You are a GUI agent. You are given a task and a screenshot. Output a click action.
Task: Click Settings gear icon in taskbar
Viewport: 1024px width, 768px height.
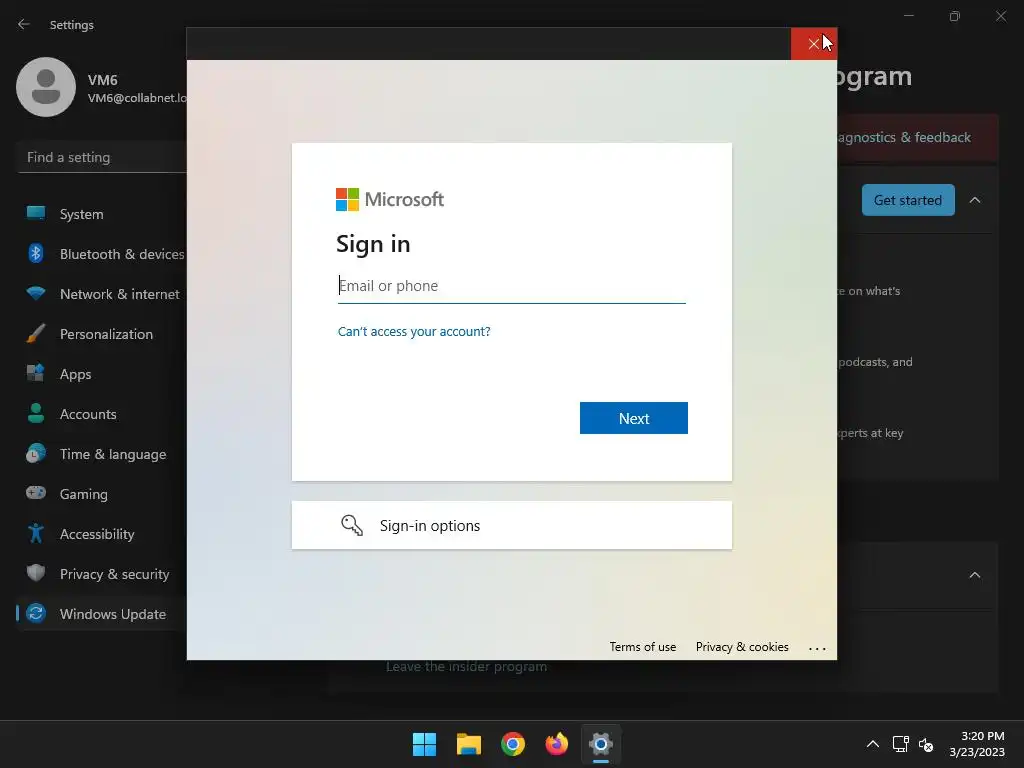click(601, 744)
